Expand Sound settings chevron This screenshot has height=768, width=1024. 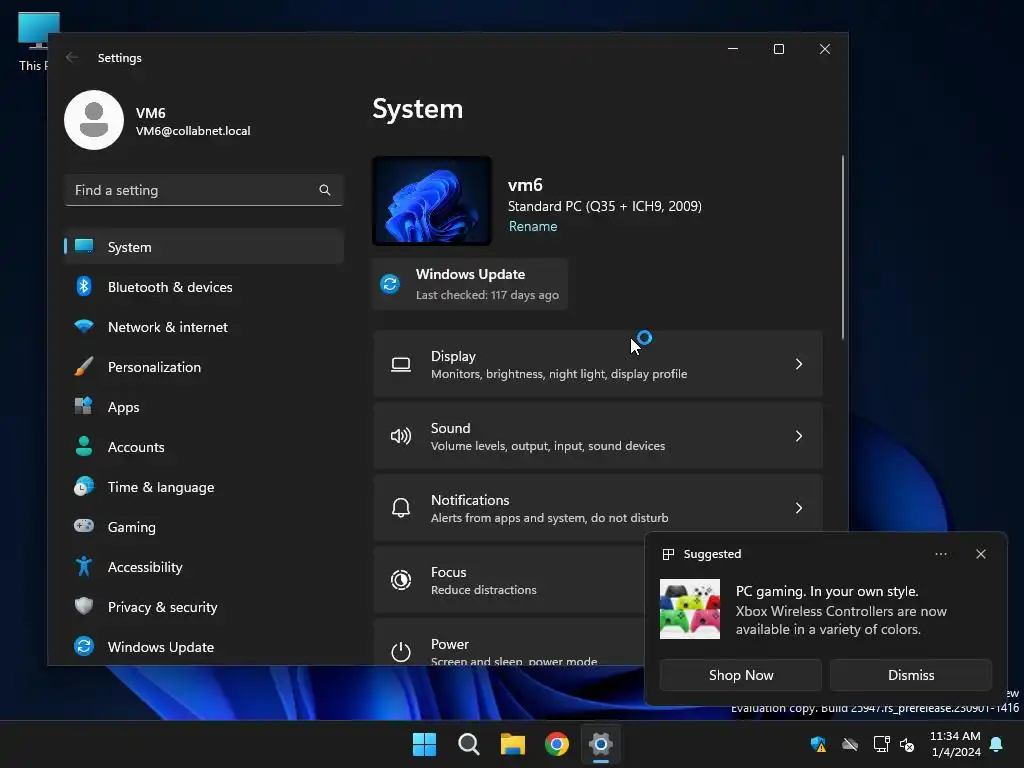tap(799, 436)
